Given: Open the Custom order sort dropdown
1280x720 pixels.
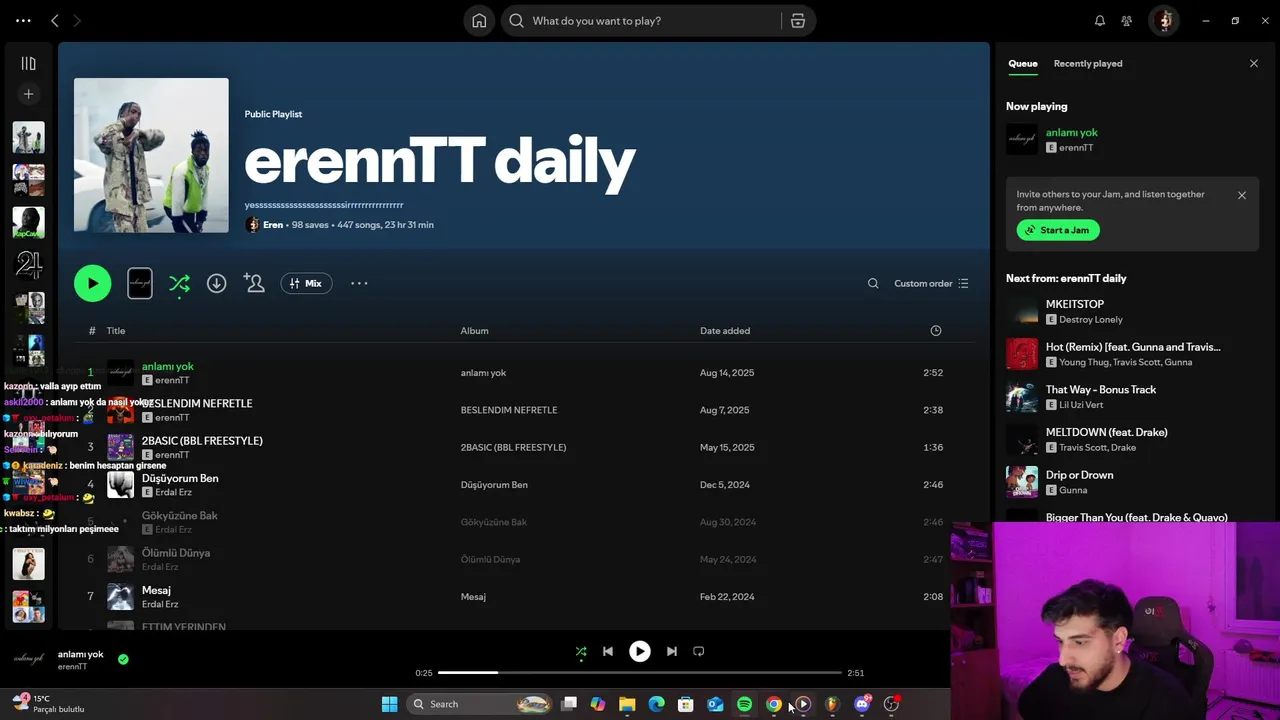Looking at the screenshot, I should click(x=931, y=283).
